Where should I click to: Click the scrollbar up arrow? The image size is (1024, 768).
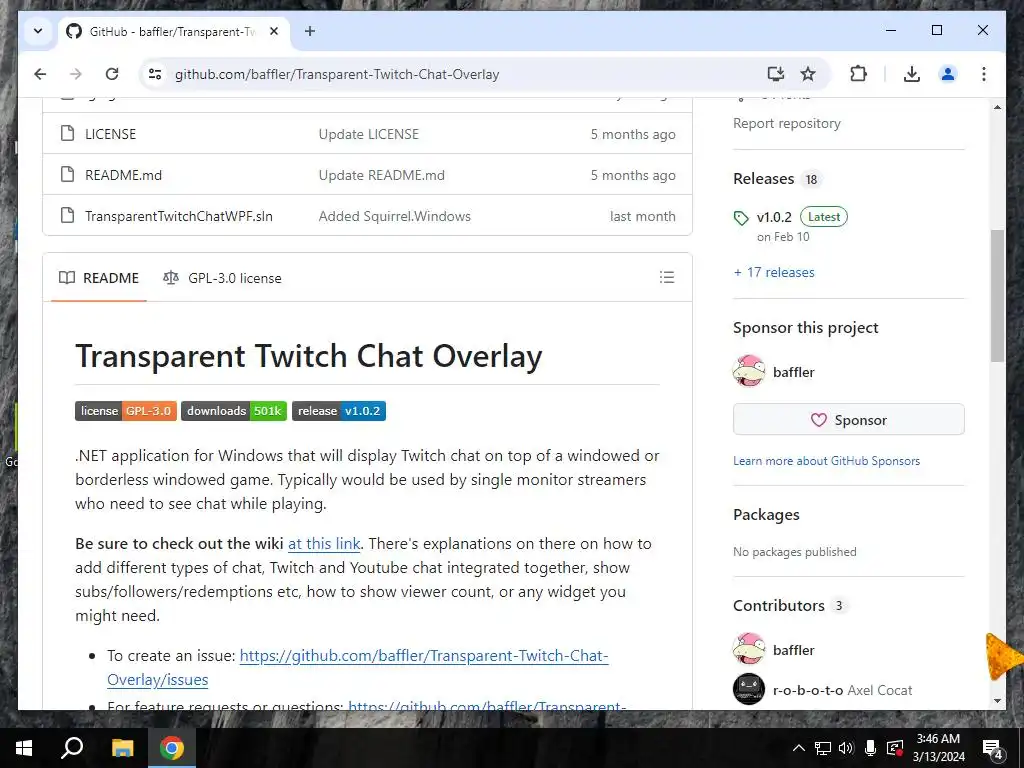point(997,106)
